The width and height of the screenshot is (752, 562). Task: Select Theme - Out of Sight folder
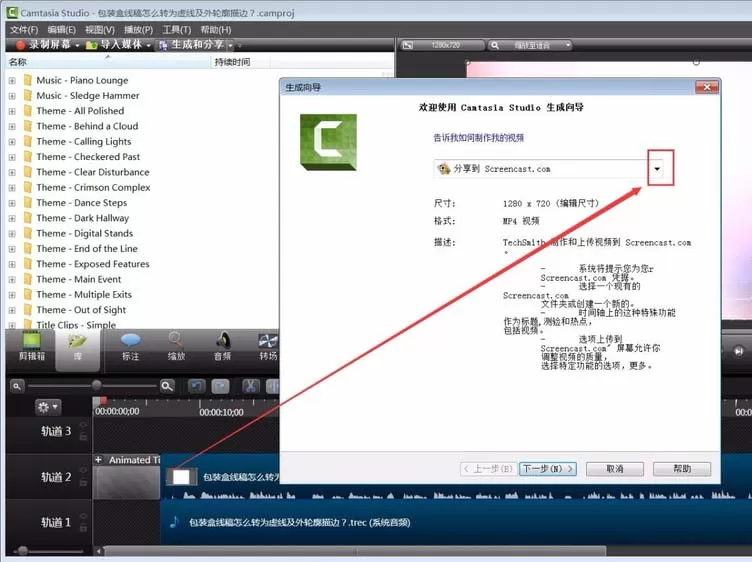[x=81, y=310]
